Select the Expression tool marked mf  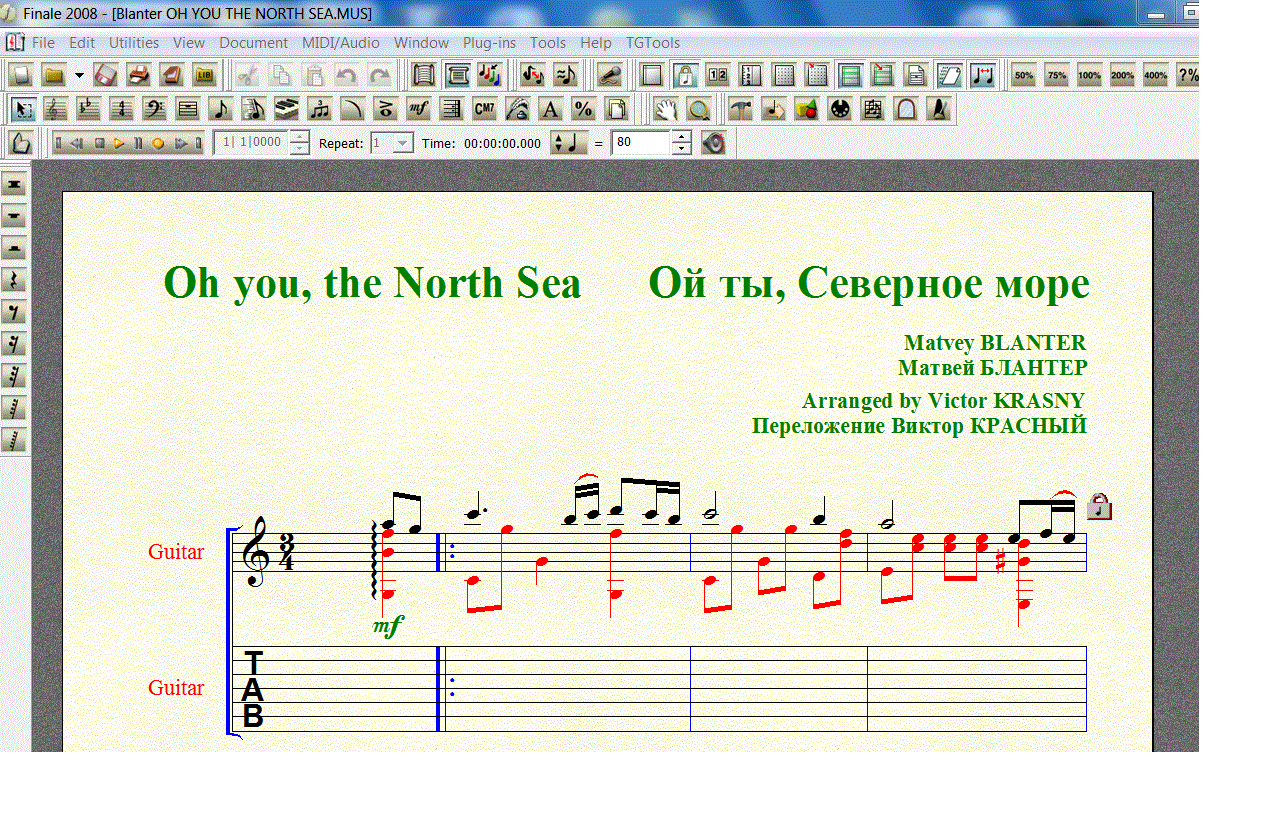point(419,109)
